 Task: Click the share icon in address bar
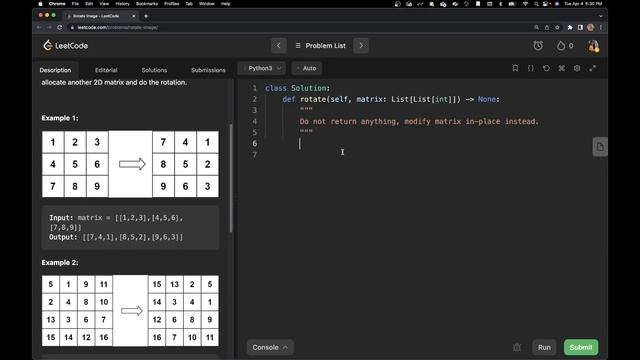pyautogui.click(x=547, y=27)
